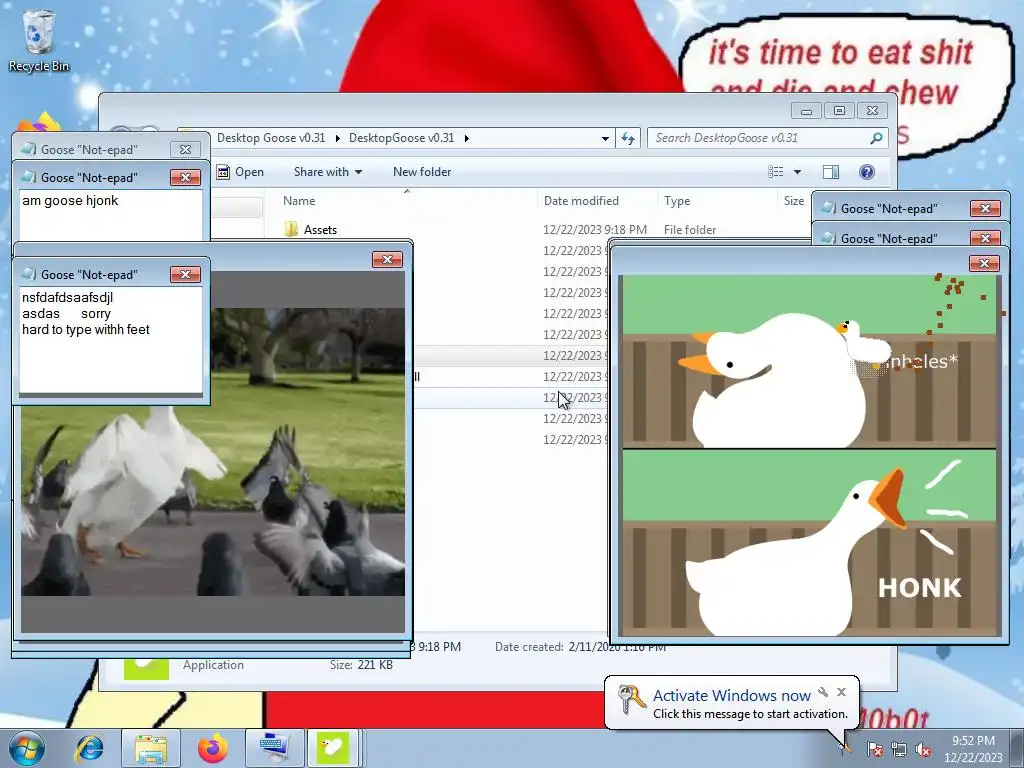This screenshot has height=768, width=1024.
Task: Dismiss the activation balloon with X
Action: pos(842,692)
